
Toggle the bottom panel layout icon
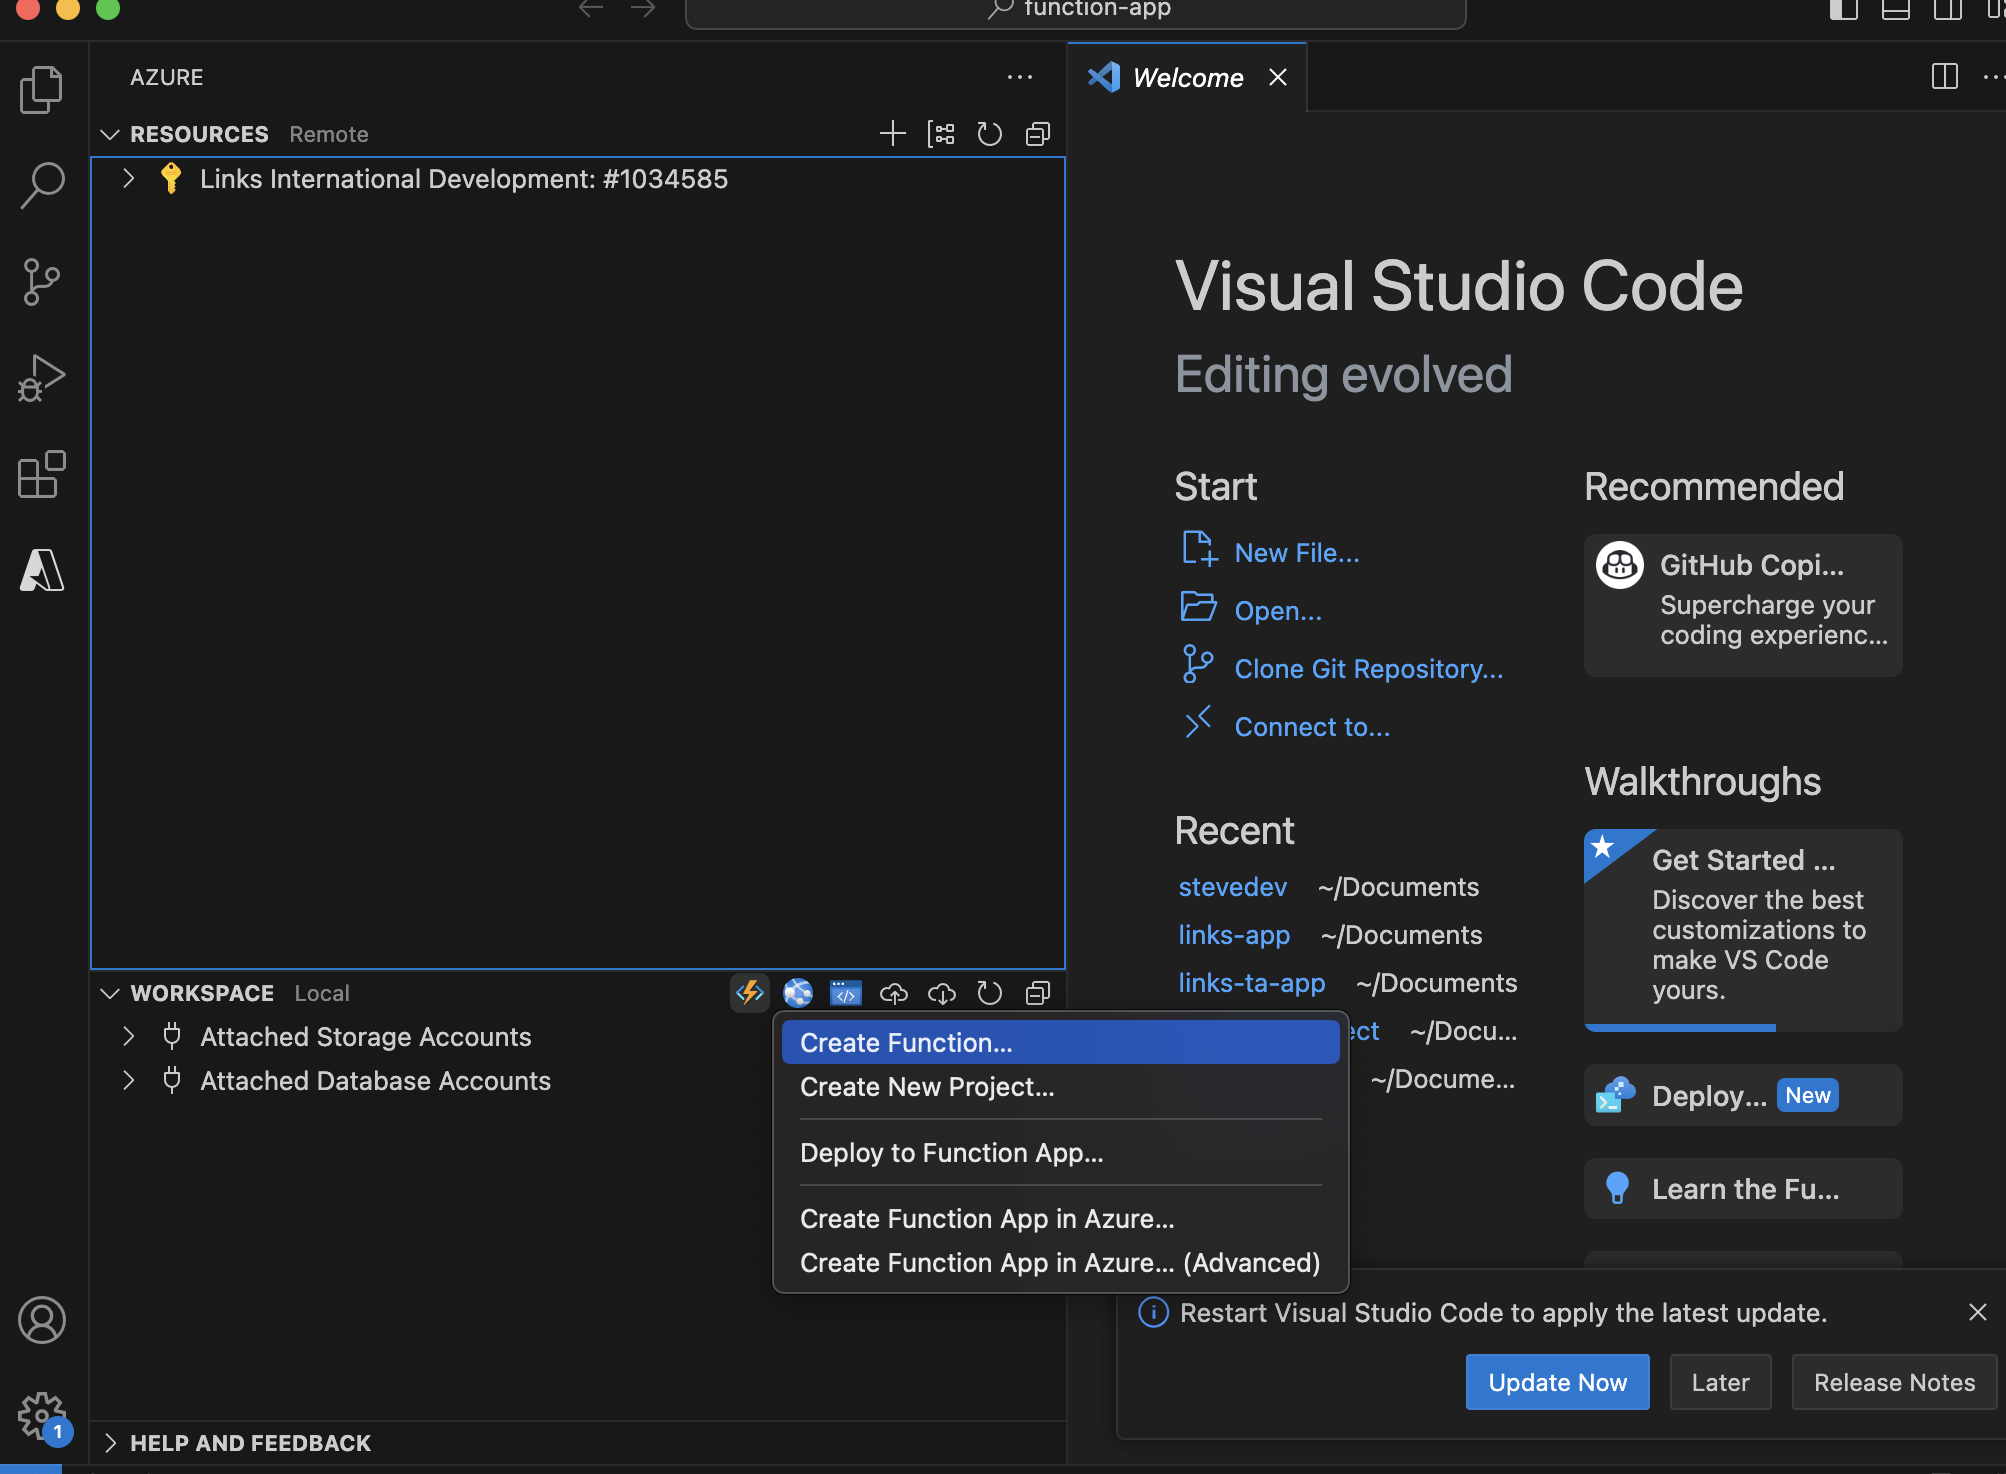(1896, 10)
